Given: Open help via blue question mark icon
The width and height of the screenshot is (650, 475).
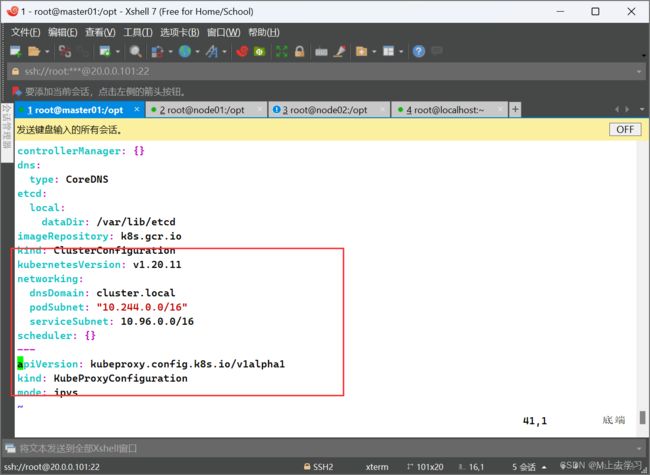Looking at the screenshot, I should pyautogui.click(x=419, y=51).
